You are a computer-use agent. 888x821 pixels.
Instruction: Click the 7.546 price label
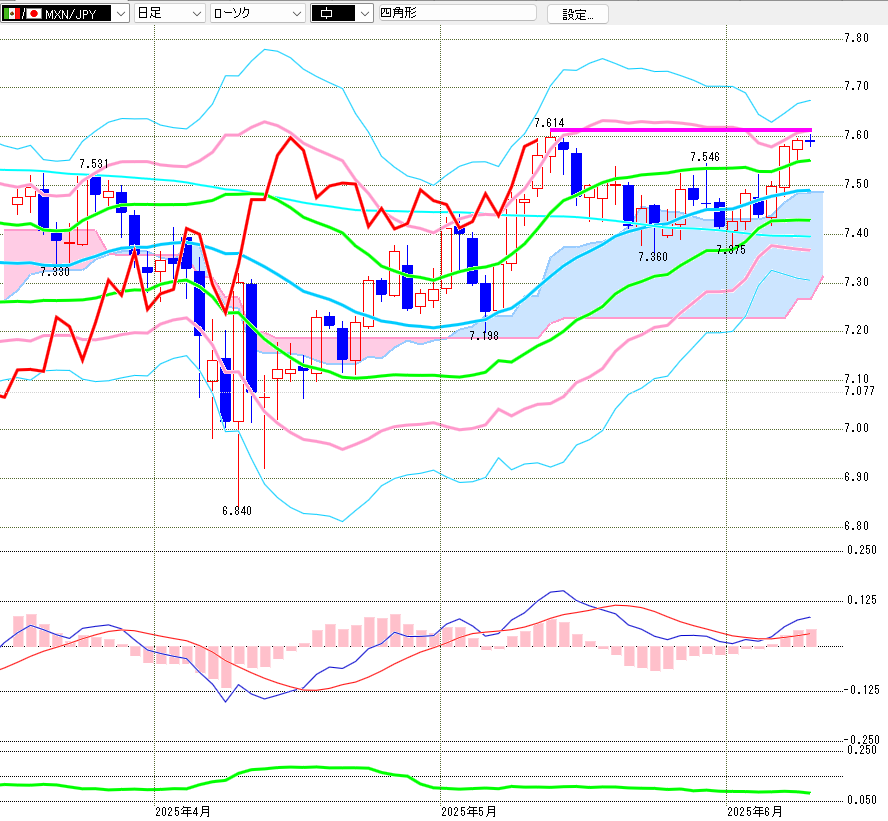click(705, 157)
